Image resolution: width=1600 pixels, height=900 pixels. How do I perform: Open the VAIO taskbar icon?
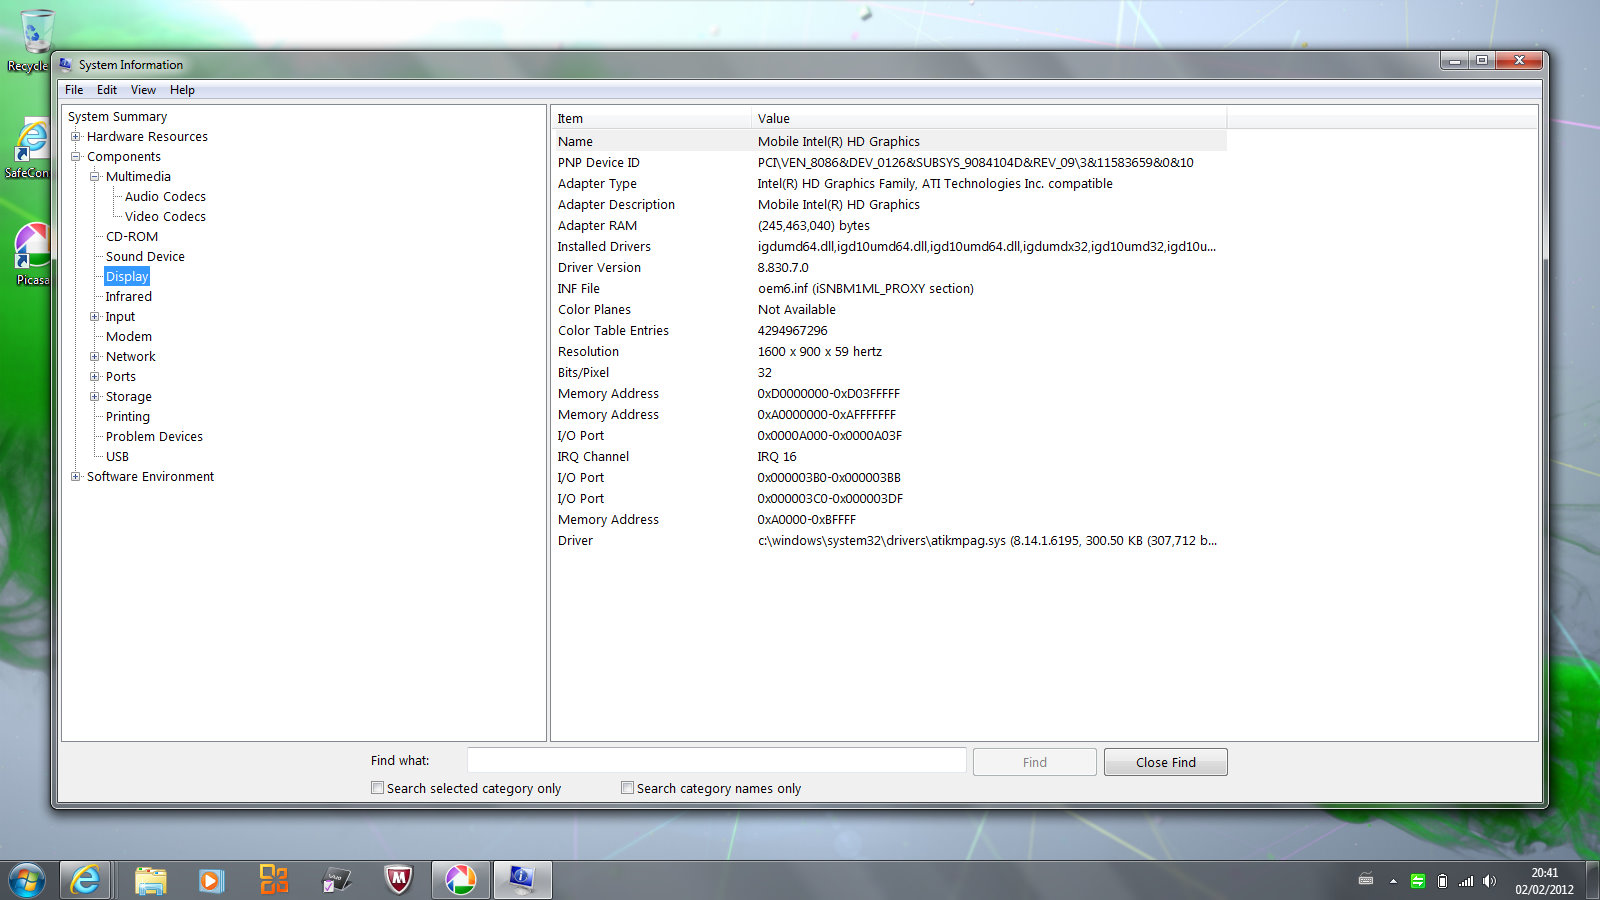pos(336,880)
